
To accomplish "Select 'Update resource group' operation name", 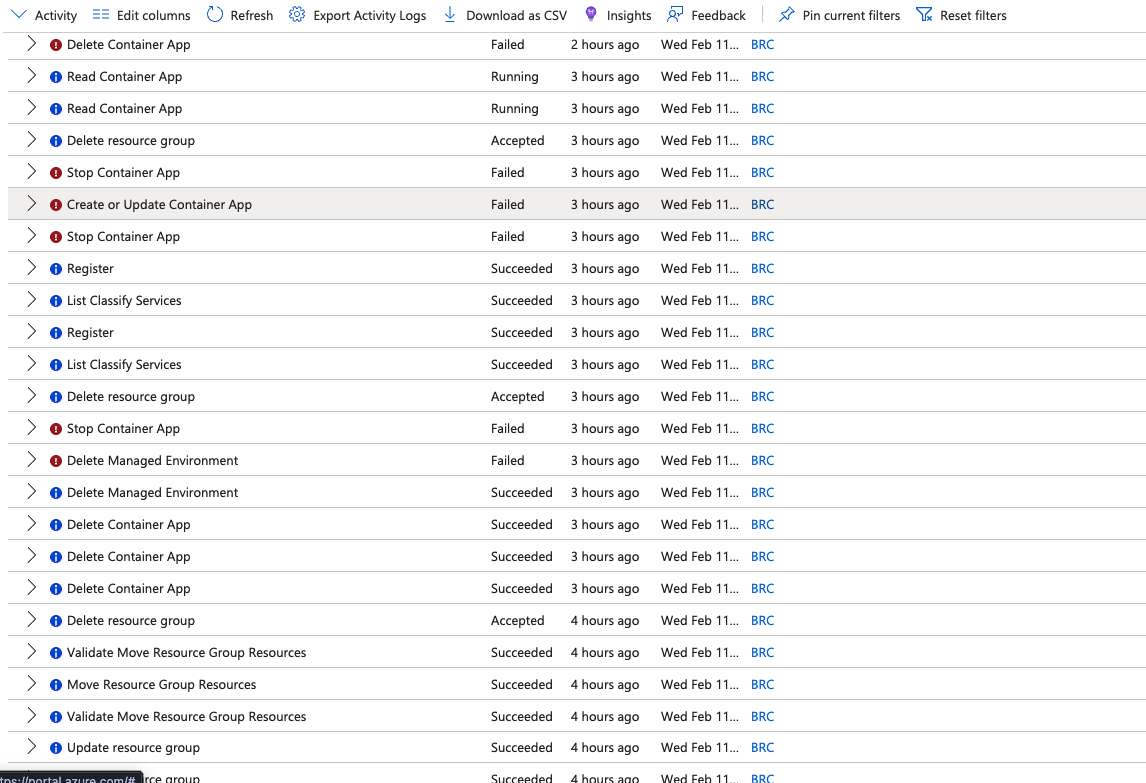I will 133,748.
